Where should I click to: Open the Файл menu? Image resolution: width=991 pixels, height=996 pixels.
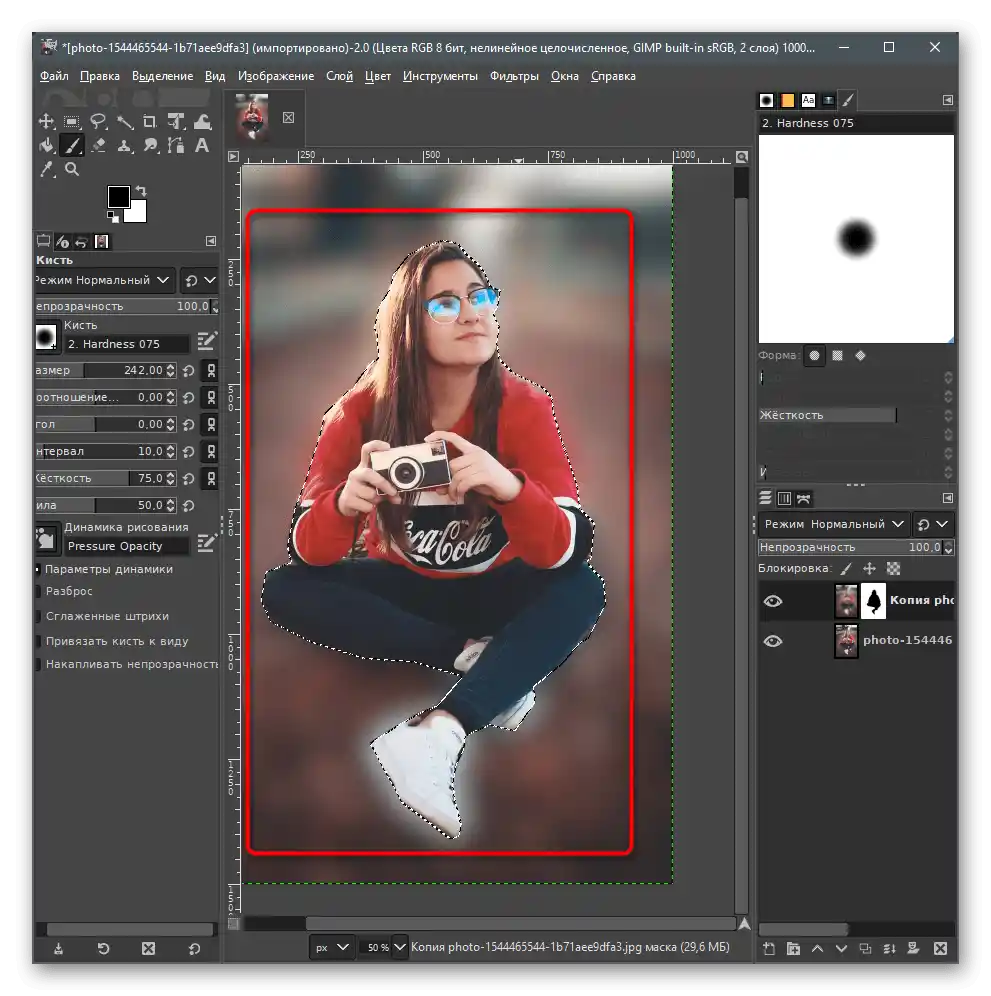(x=54, y=76)
